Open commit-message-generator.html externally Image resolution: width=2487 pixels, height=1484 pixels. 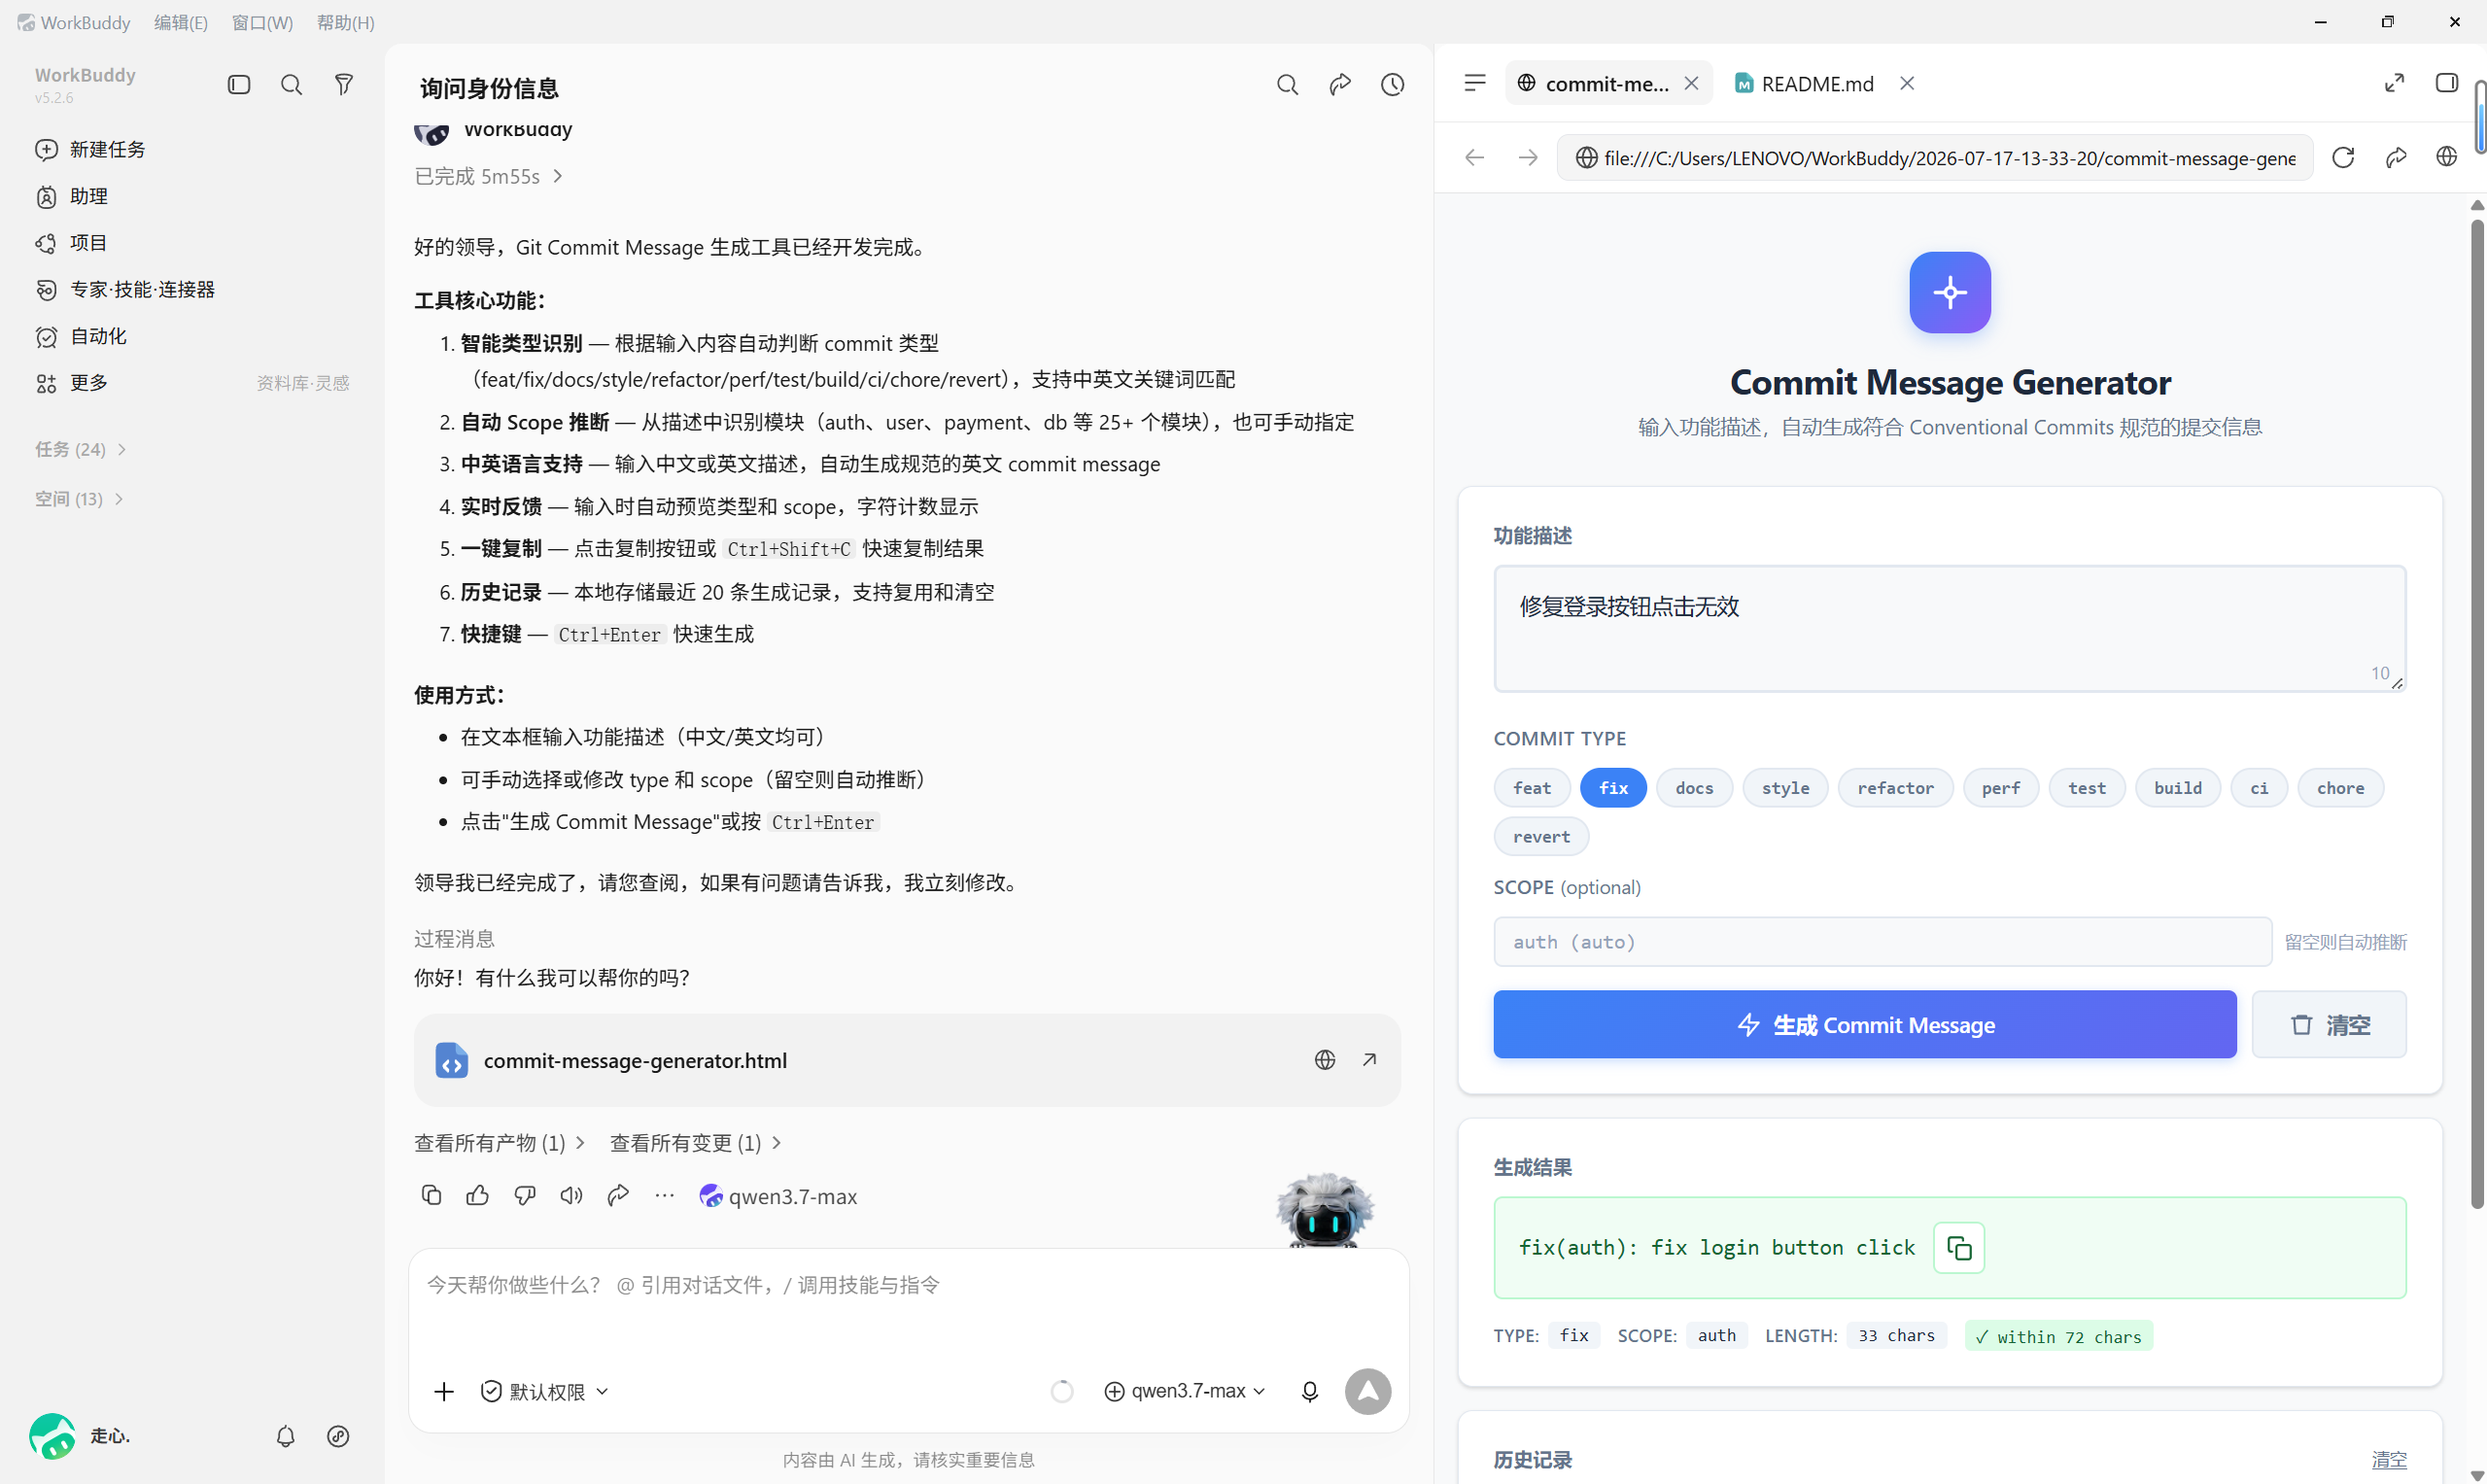[x=1370, y=1060]
